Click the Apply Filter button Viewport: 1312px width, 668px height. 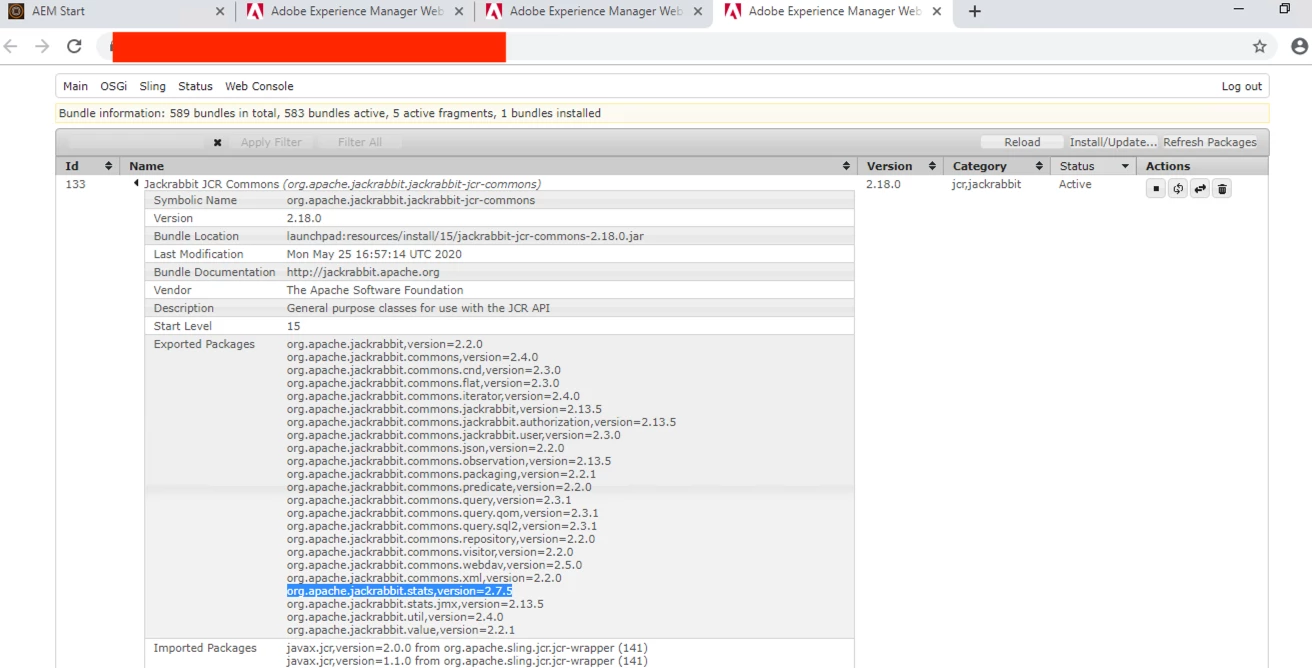click(x=271, y=142)
